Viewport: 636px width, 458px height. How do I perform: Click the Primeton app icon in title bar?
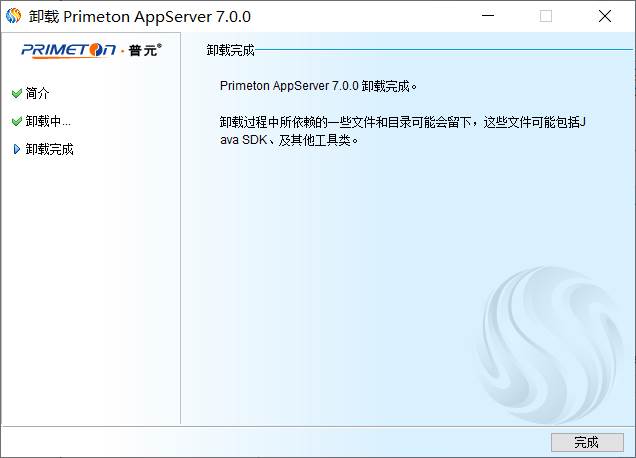click(14, 16)
